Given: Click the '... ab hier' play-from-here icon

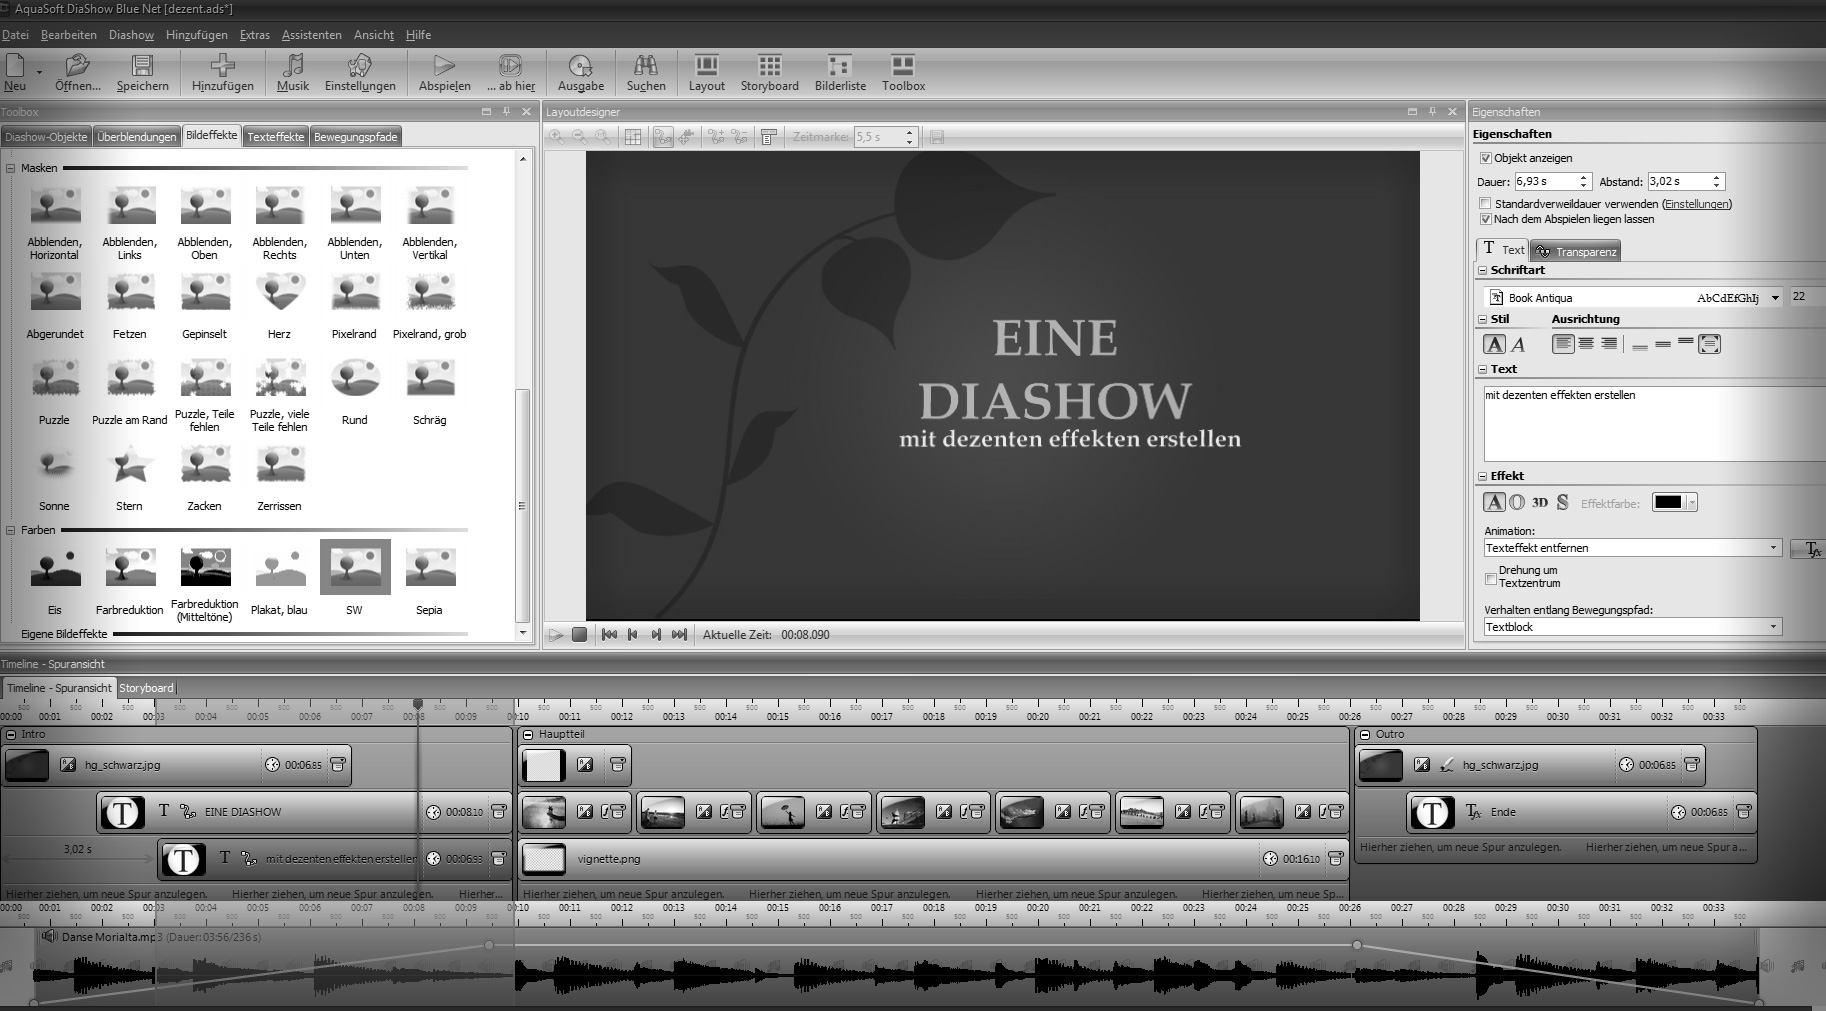Looking at the screenshot, I should coord(510,66).
